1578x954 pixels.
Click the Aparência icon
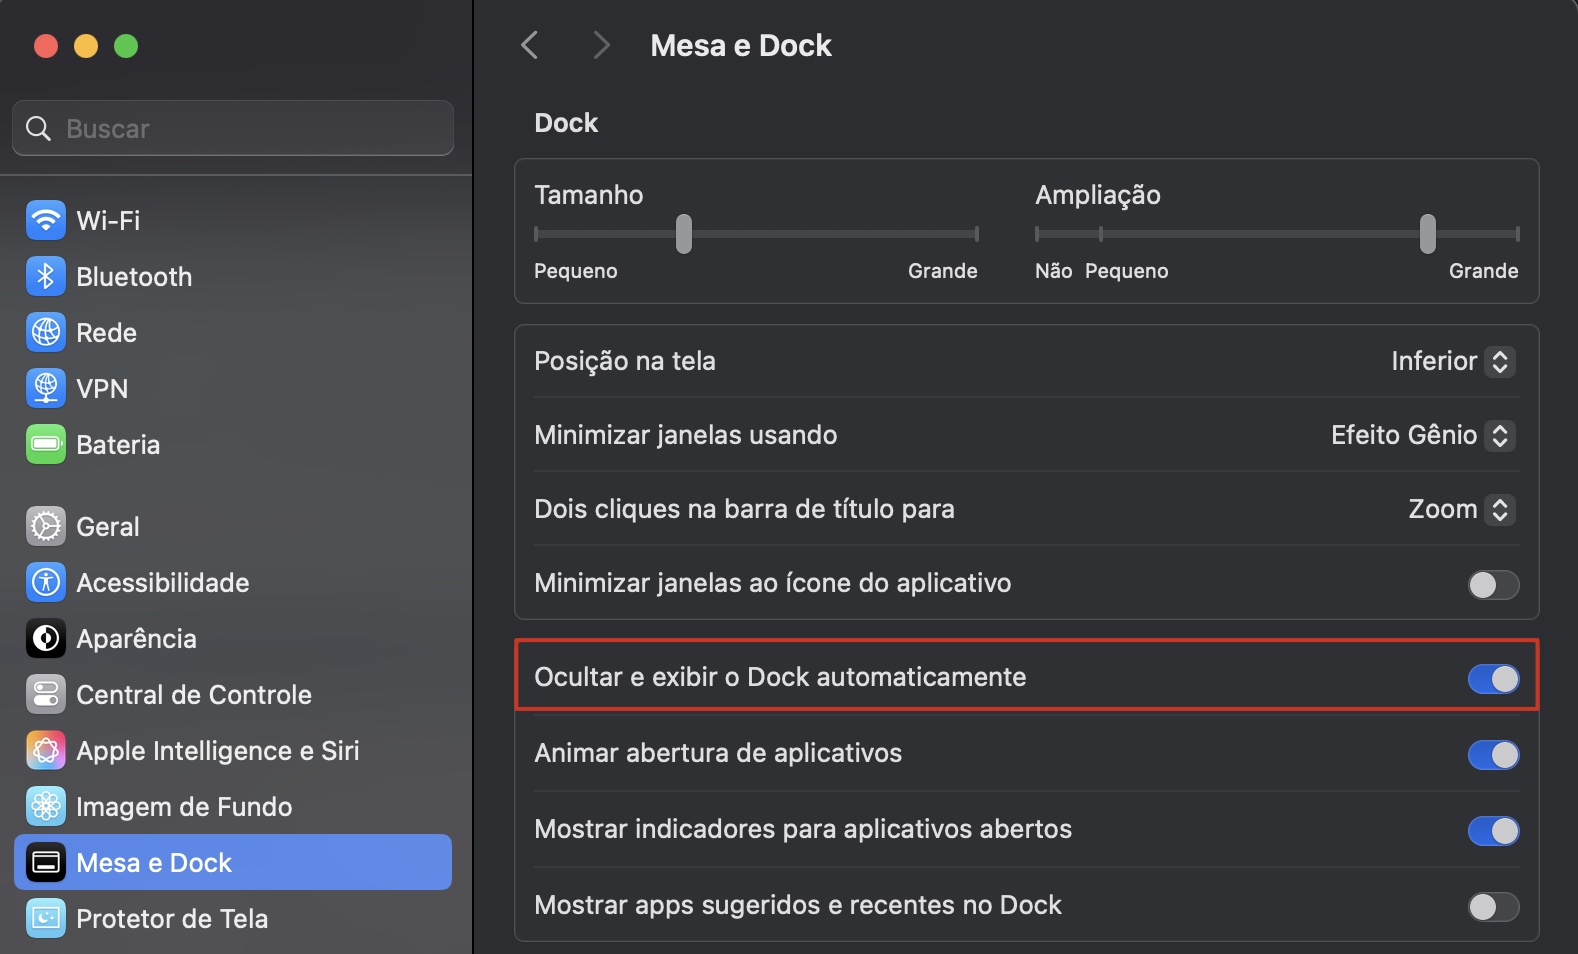[x=46, y=638]
